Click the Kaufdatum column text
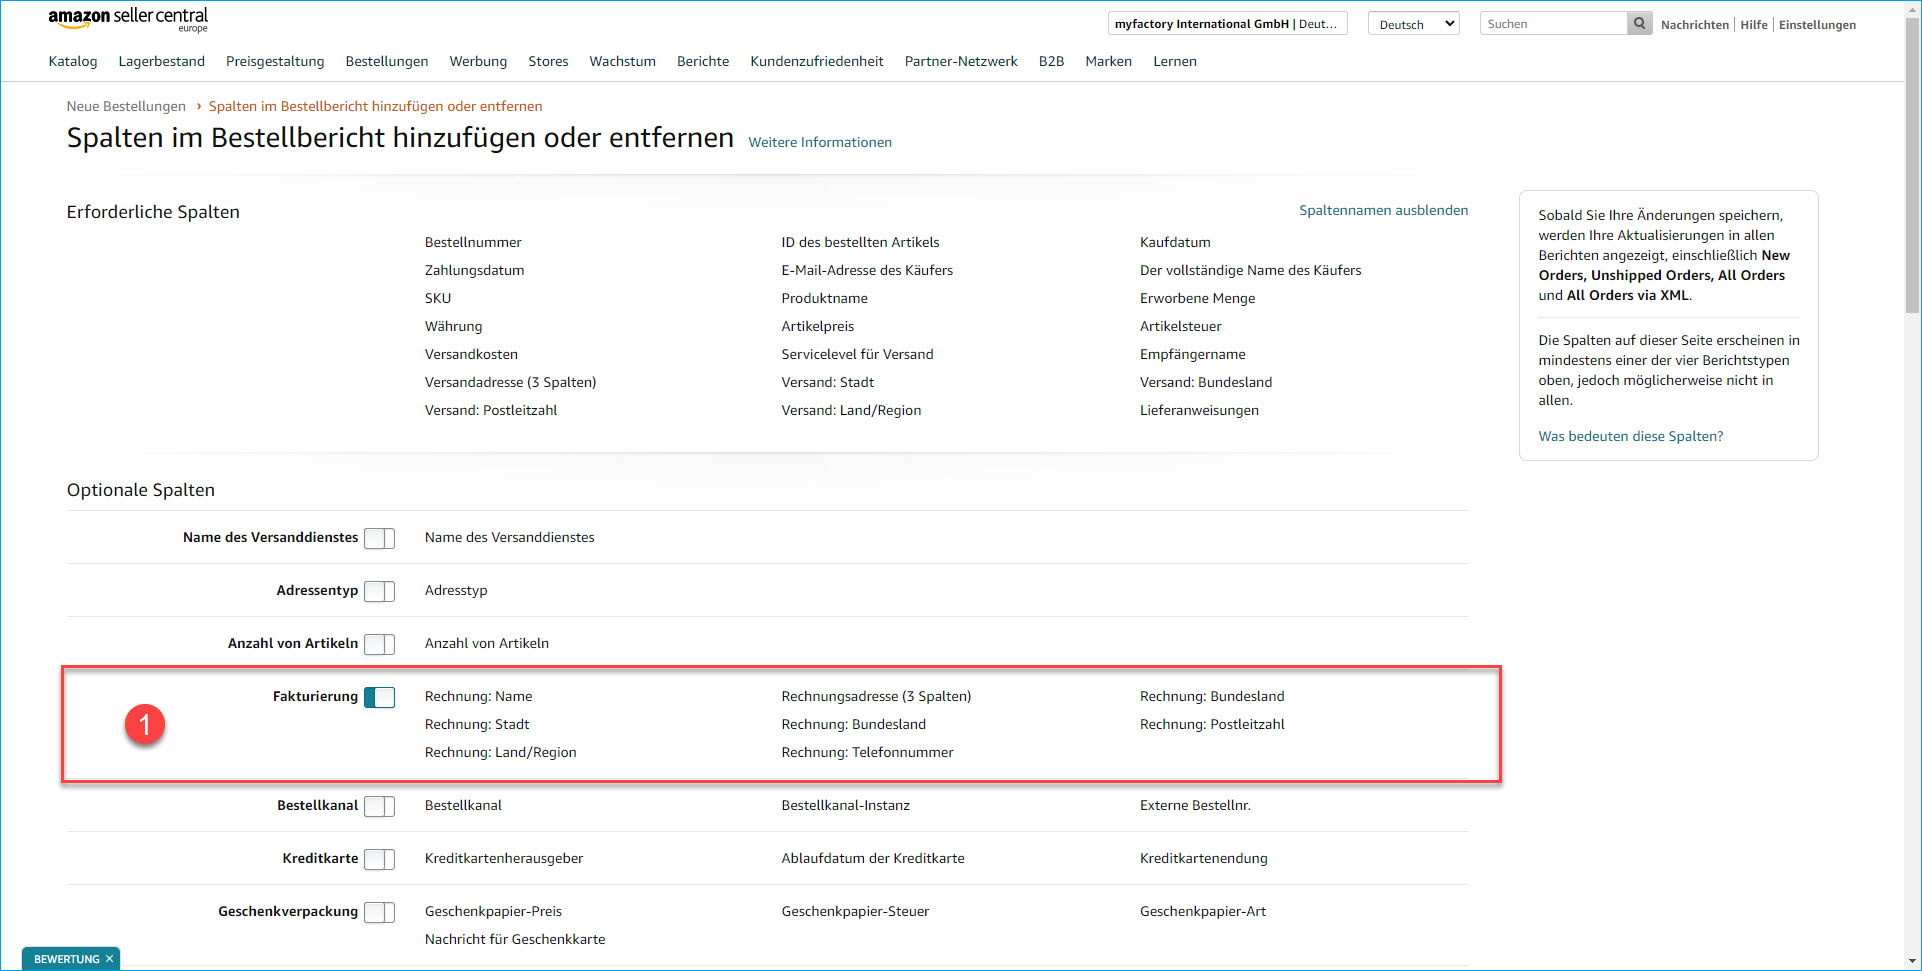Viewport: 1922px width, 971px height. (x=1175, y=242)
